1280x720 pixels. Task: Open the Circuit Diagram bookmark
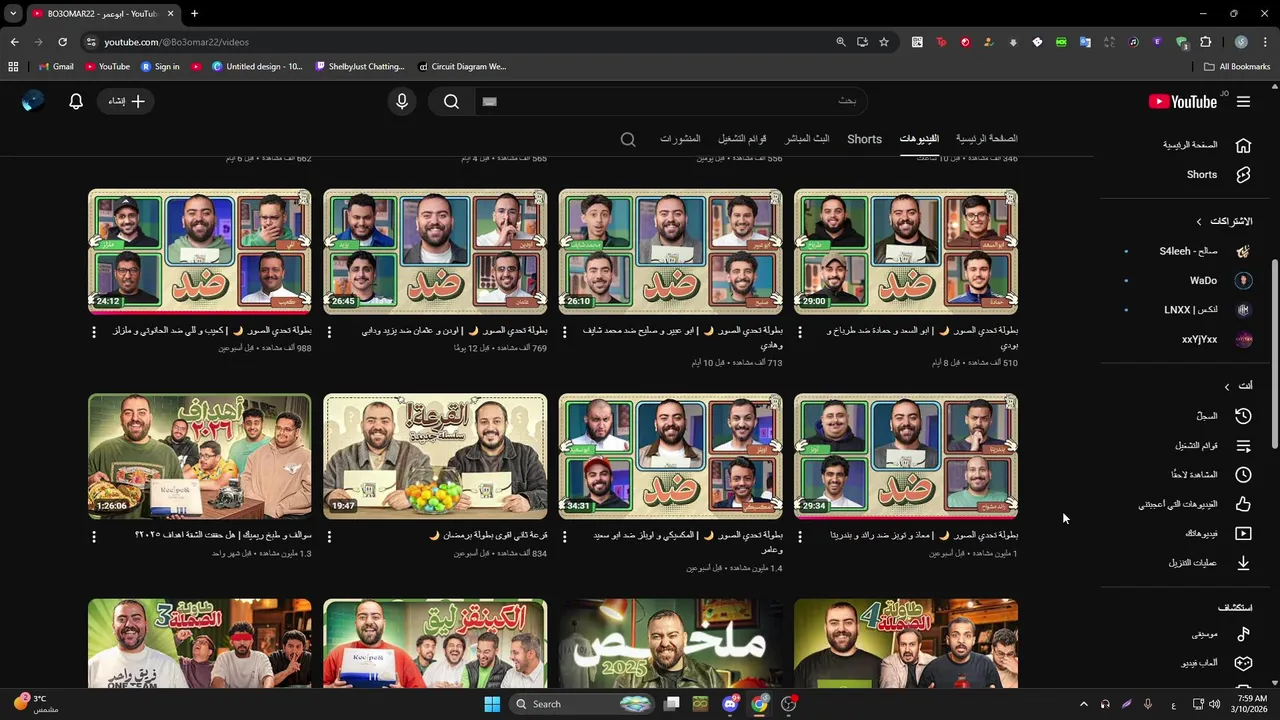point(461,67)
